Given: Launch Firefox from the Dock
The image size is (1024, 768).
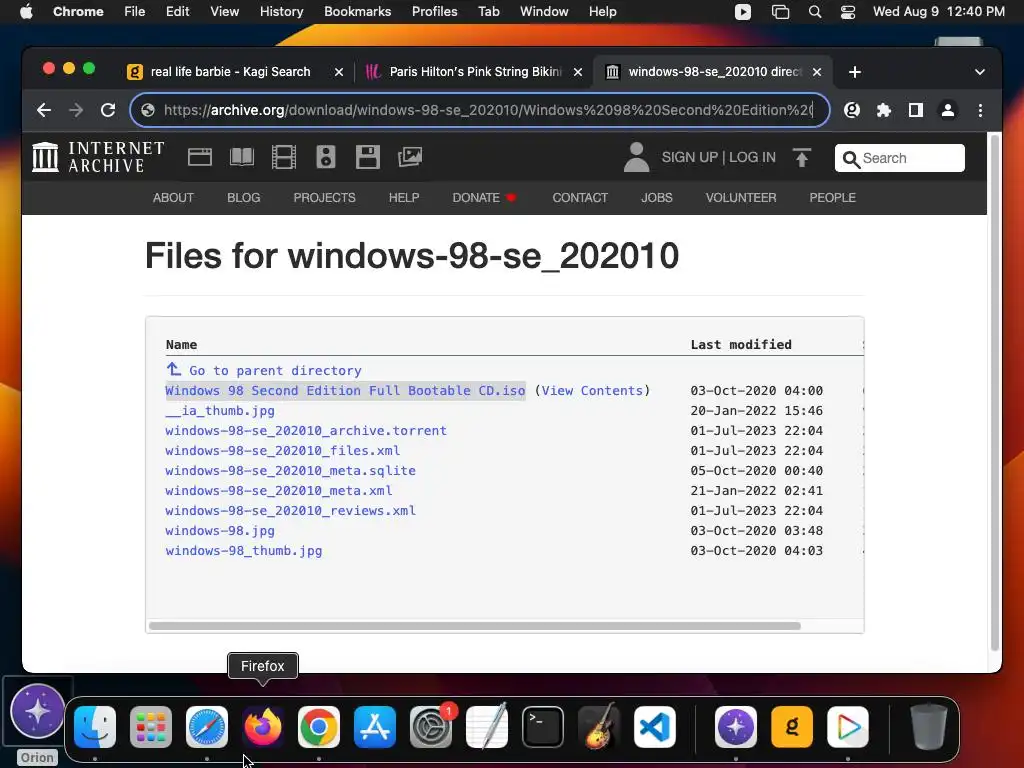Looking at the screenshot, I should tap(263, 727).
